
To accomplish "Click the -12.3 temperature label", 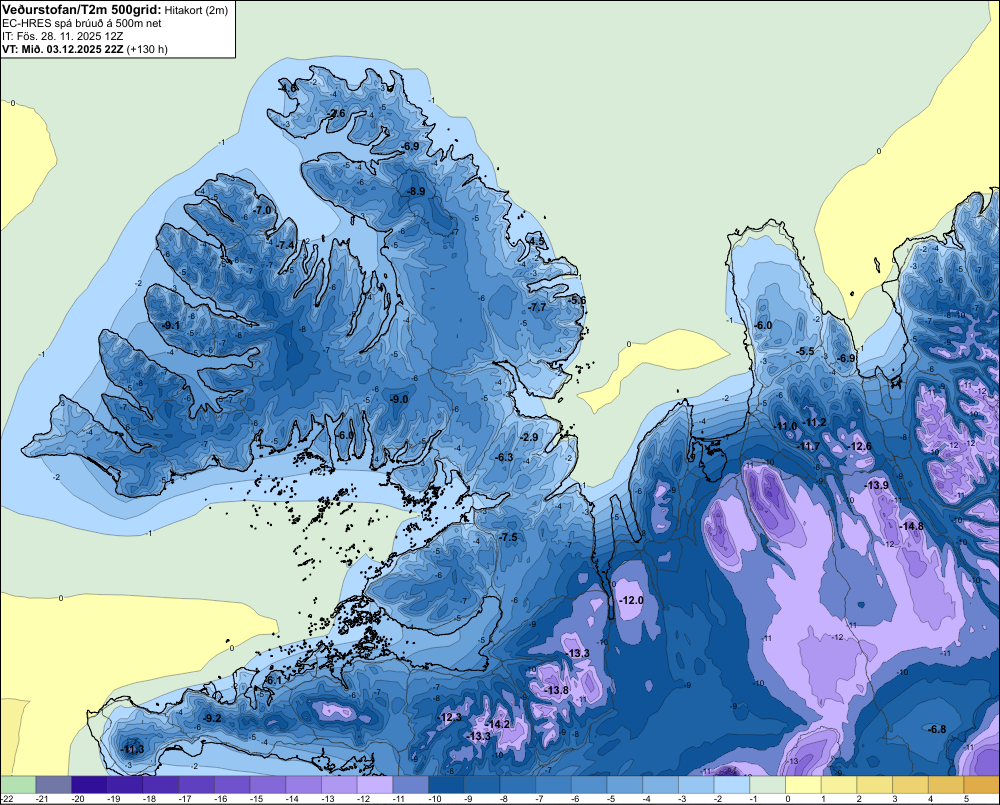I will tap(449, 717).
